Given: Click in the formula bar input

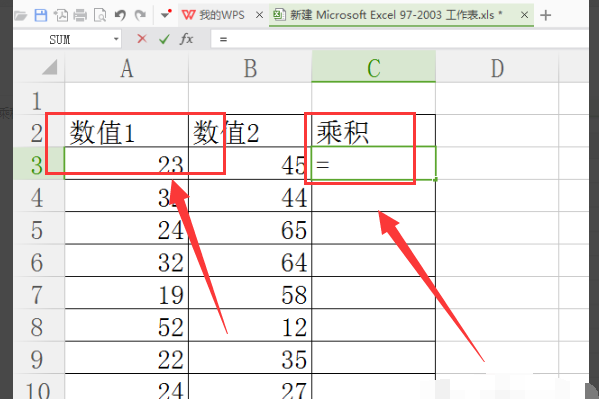Looking at the screenshot, I should point(399,39).
